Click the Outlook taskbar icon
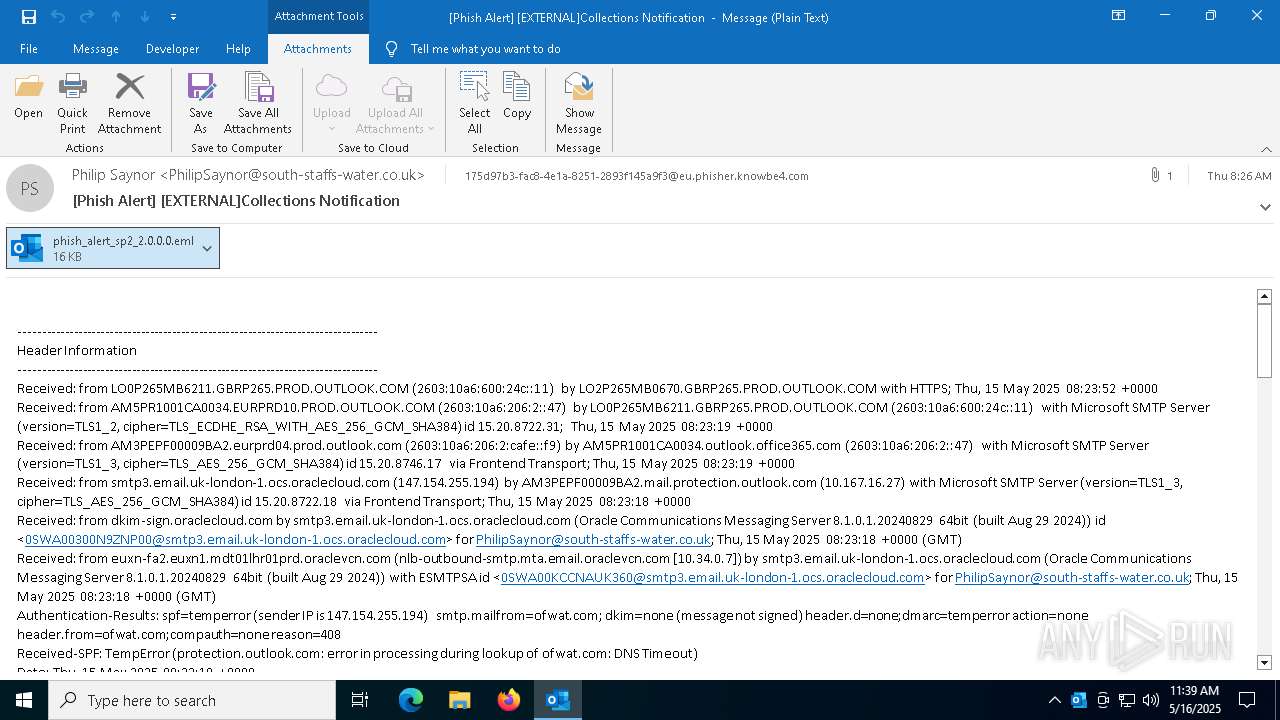 557,700
